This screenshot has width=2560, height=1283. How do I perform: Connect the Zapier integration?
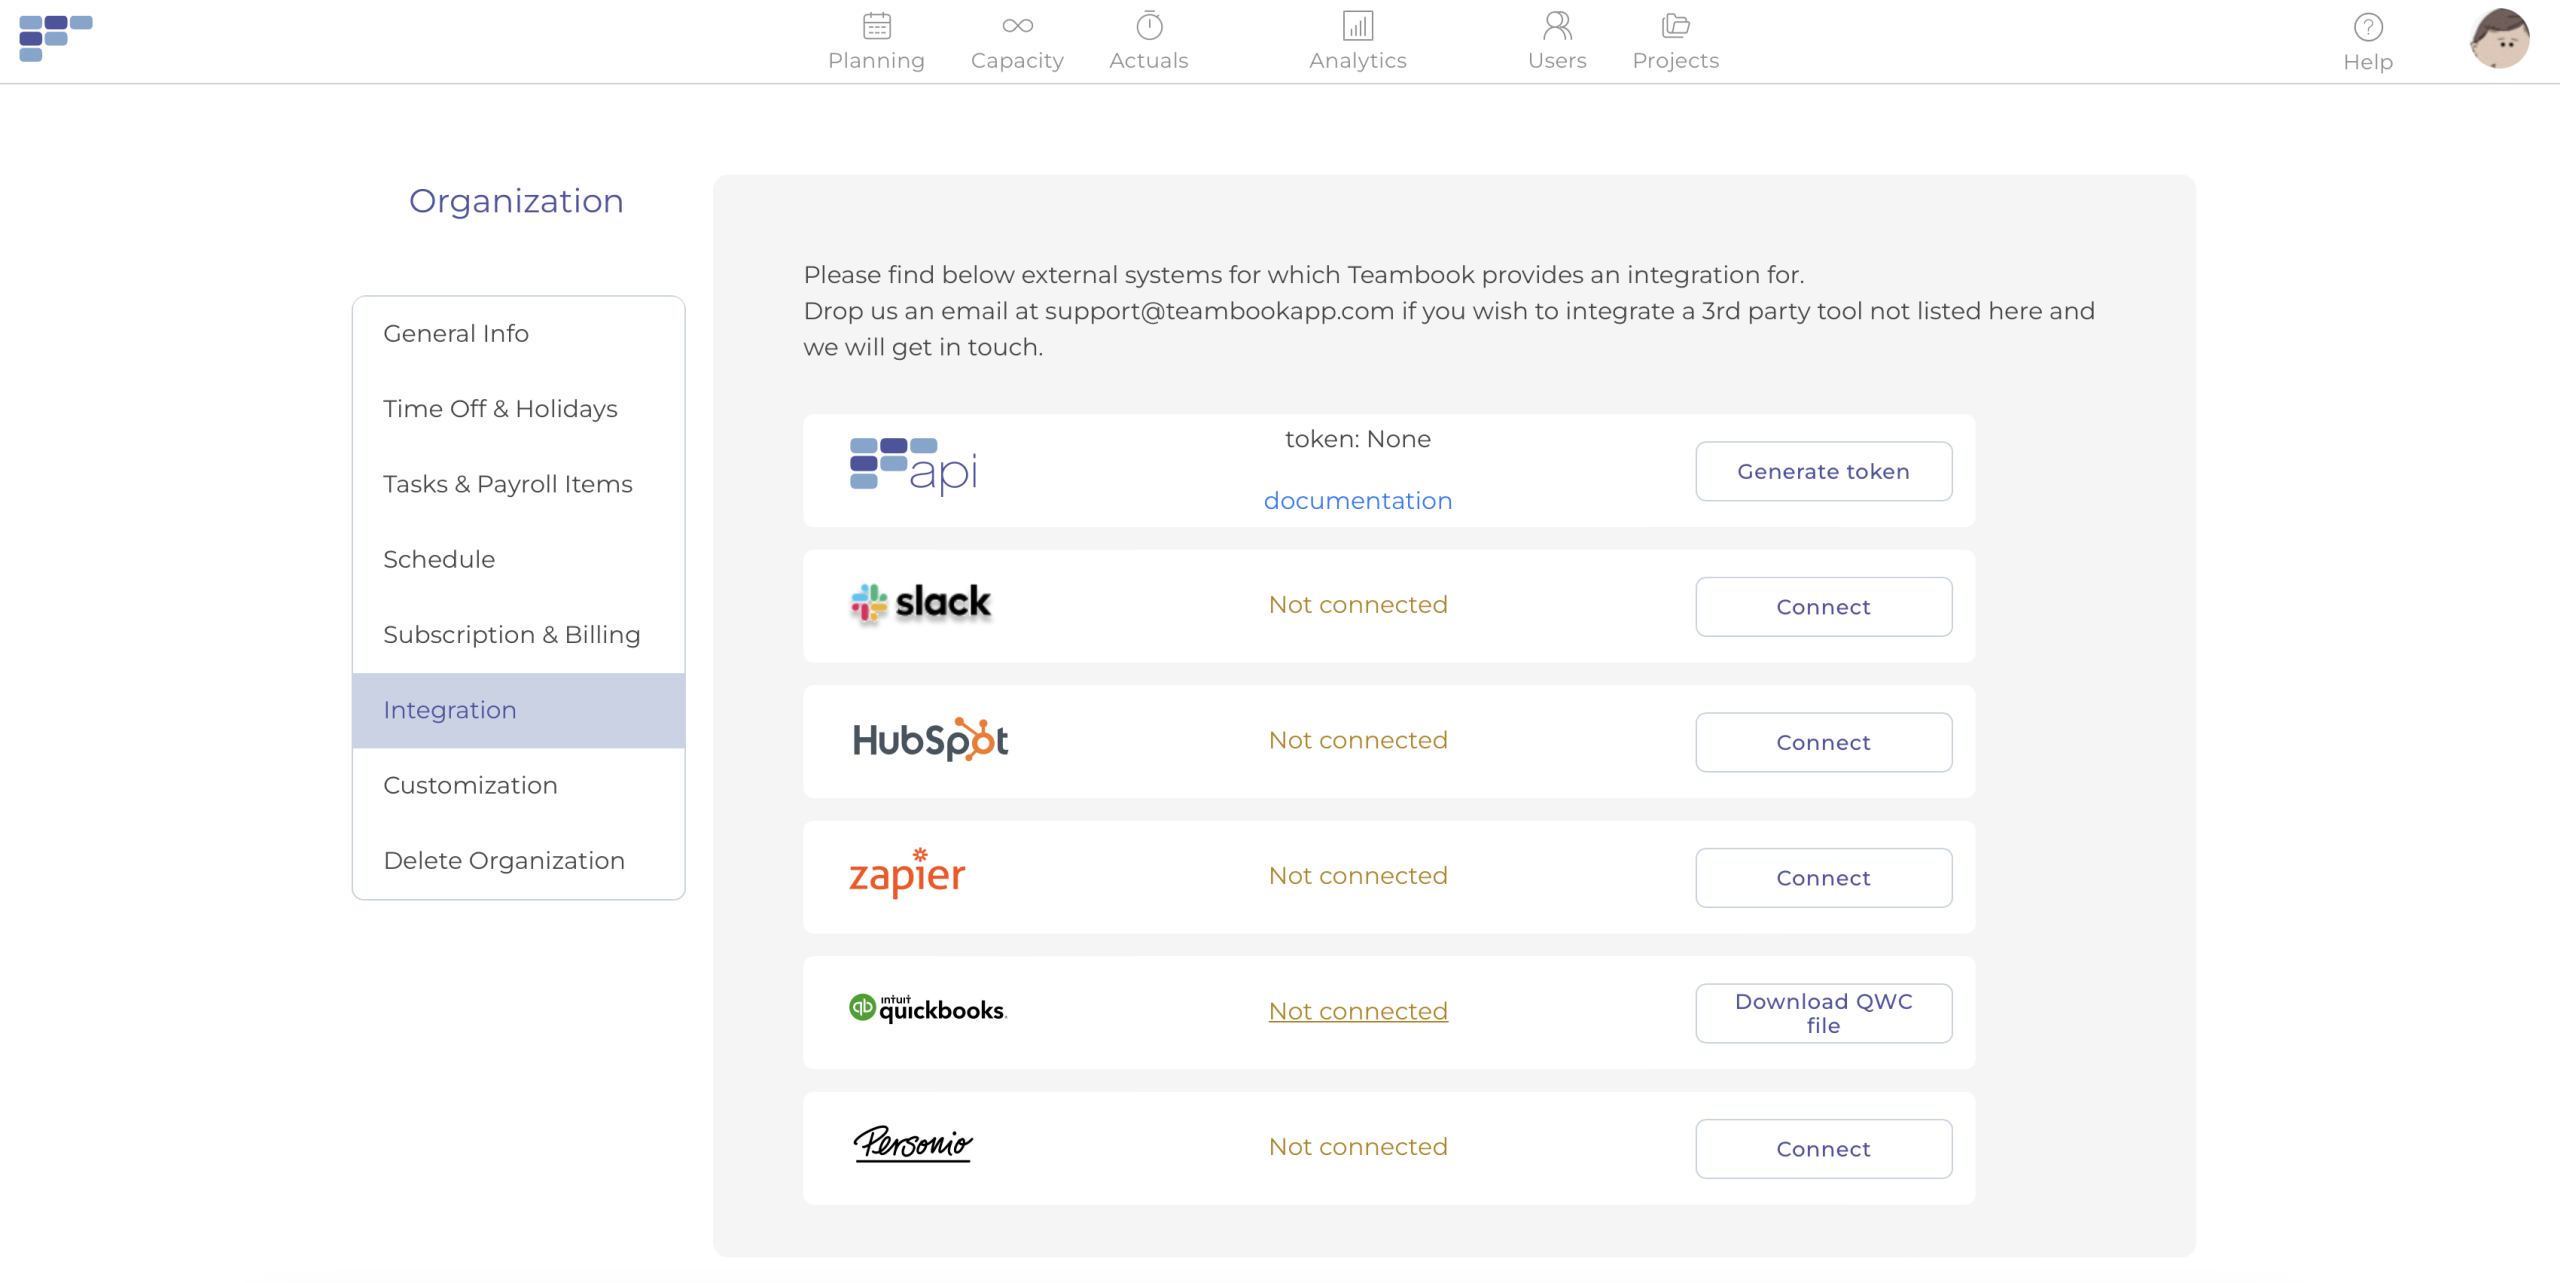point(1823,878)
